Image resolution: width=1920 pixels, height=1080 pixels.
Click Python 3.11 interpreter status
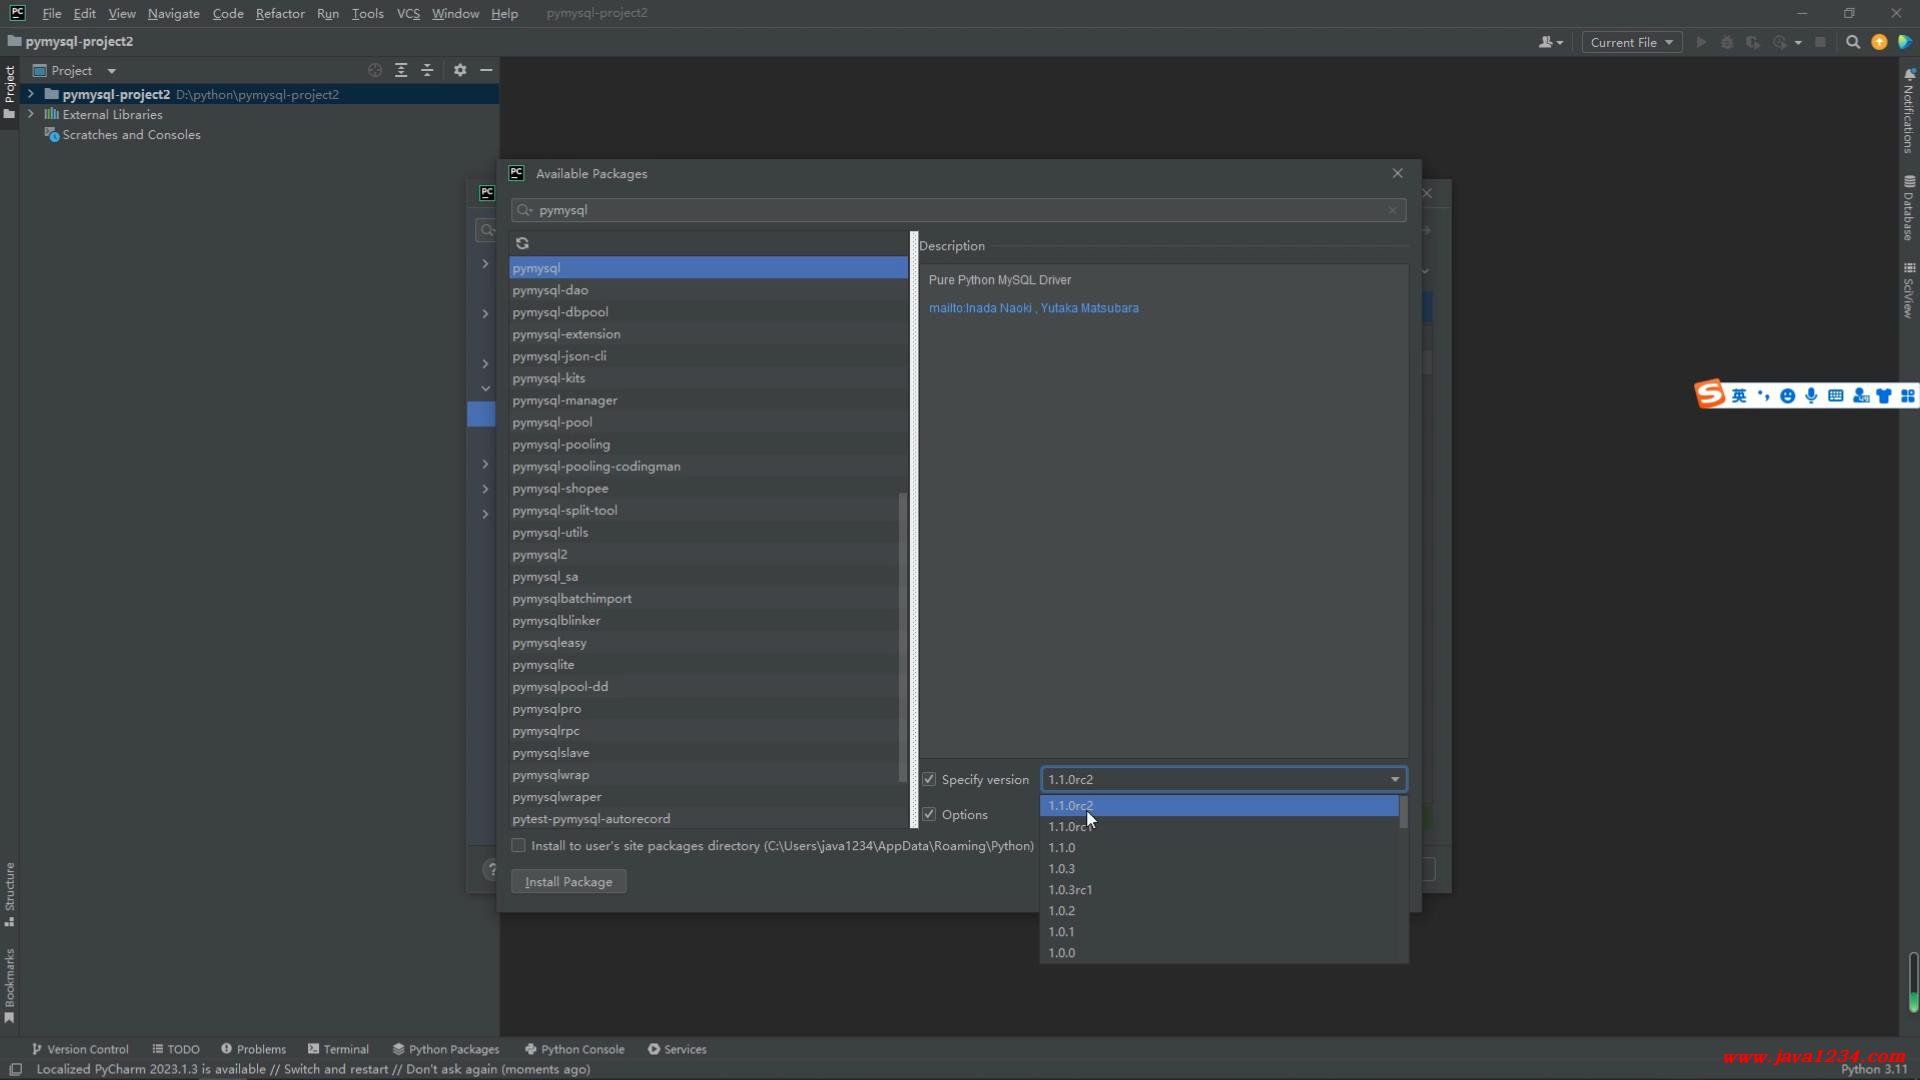click(1874, 1069)
